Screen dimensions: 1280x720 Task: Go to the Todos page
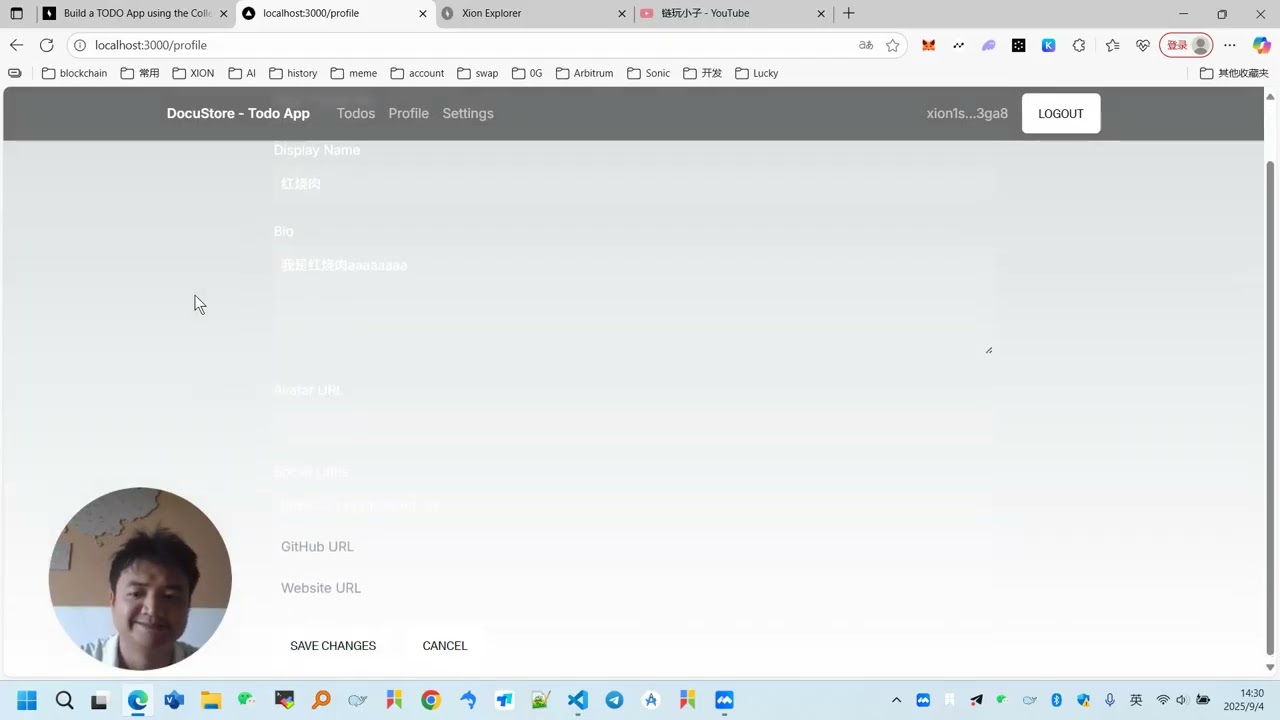click(x=356, y=113)
